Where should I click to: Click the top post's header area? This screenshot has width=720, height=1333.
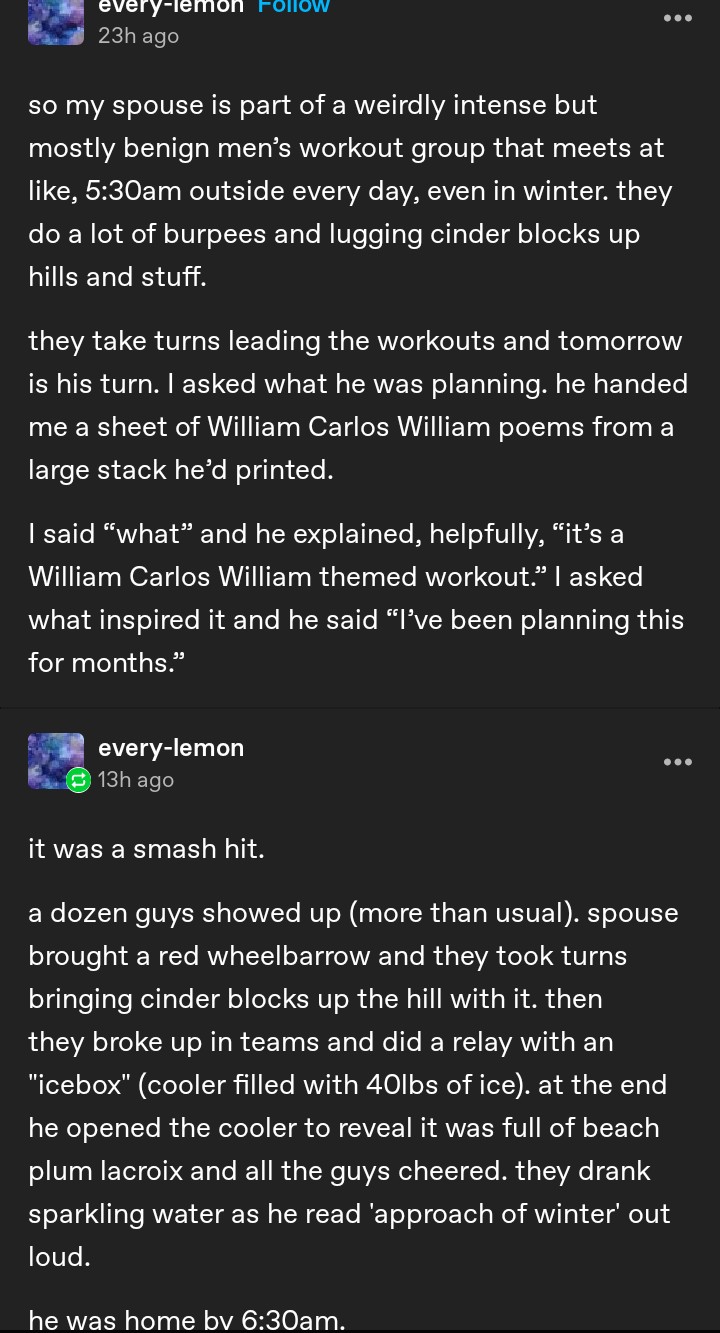click(x=360, y=22)
